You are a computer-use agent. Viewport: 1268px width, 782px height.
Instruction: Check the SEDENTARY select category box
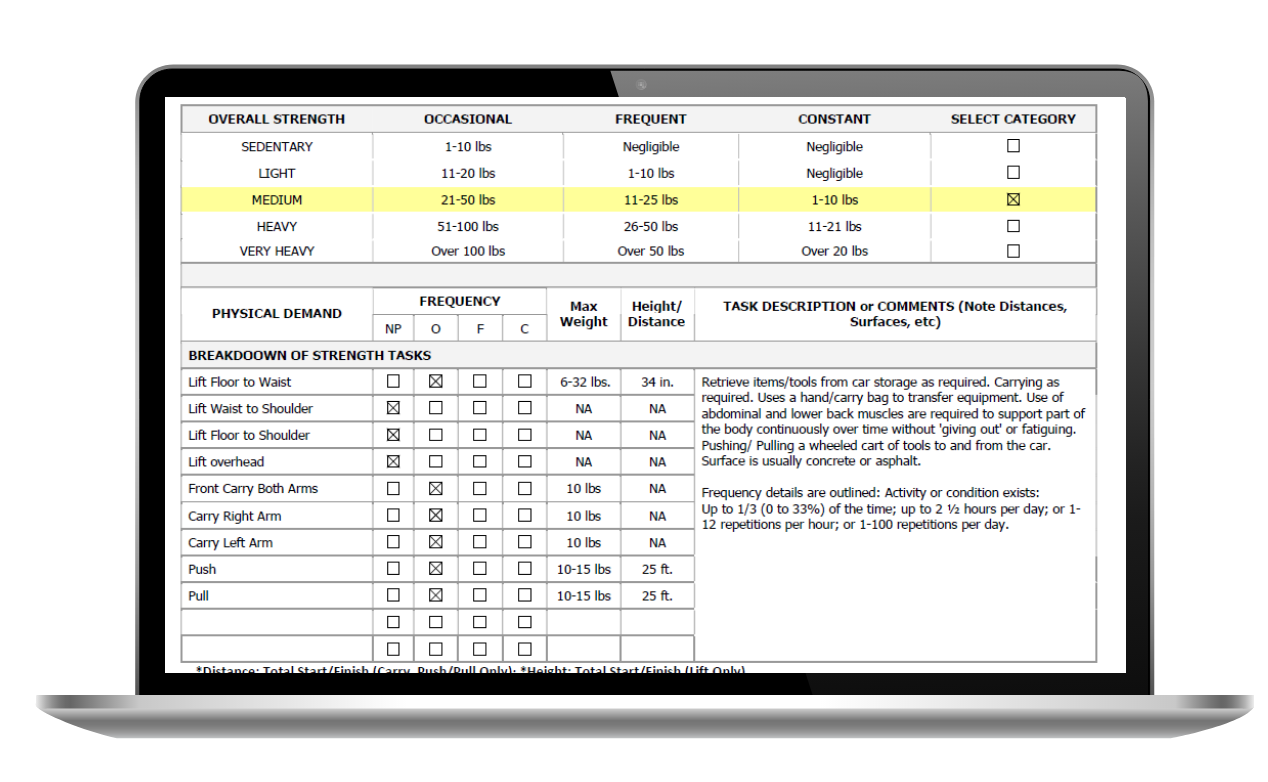click(1013, 146)
